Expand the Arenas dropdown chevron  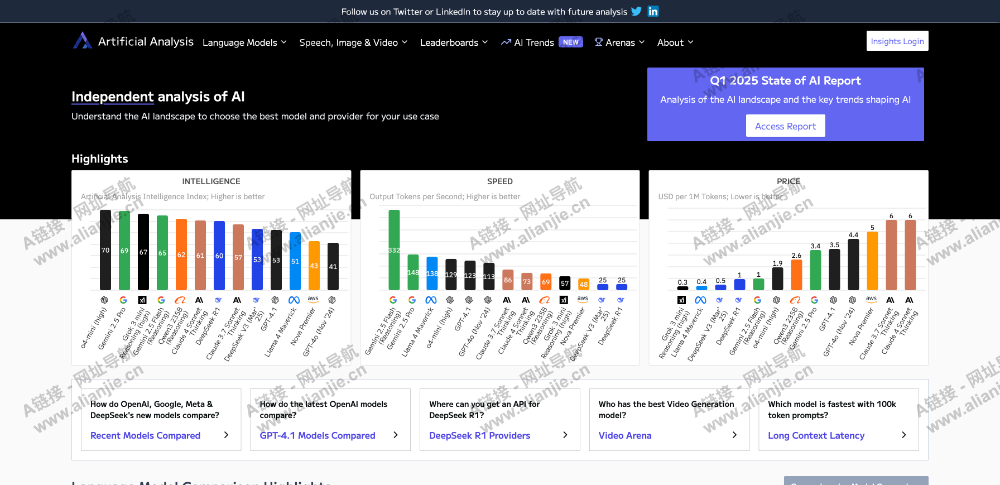642,43
